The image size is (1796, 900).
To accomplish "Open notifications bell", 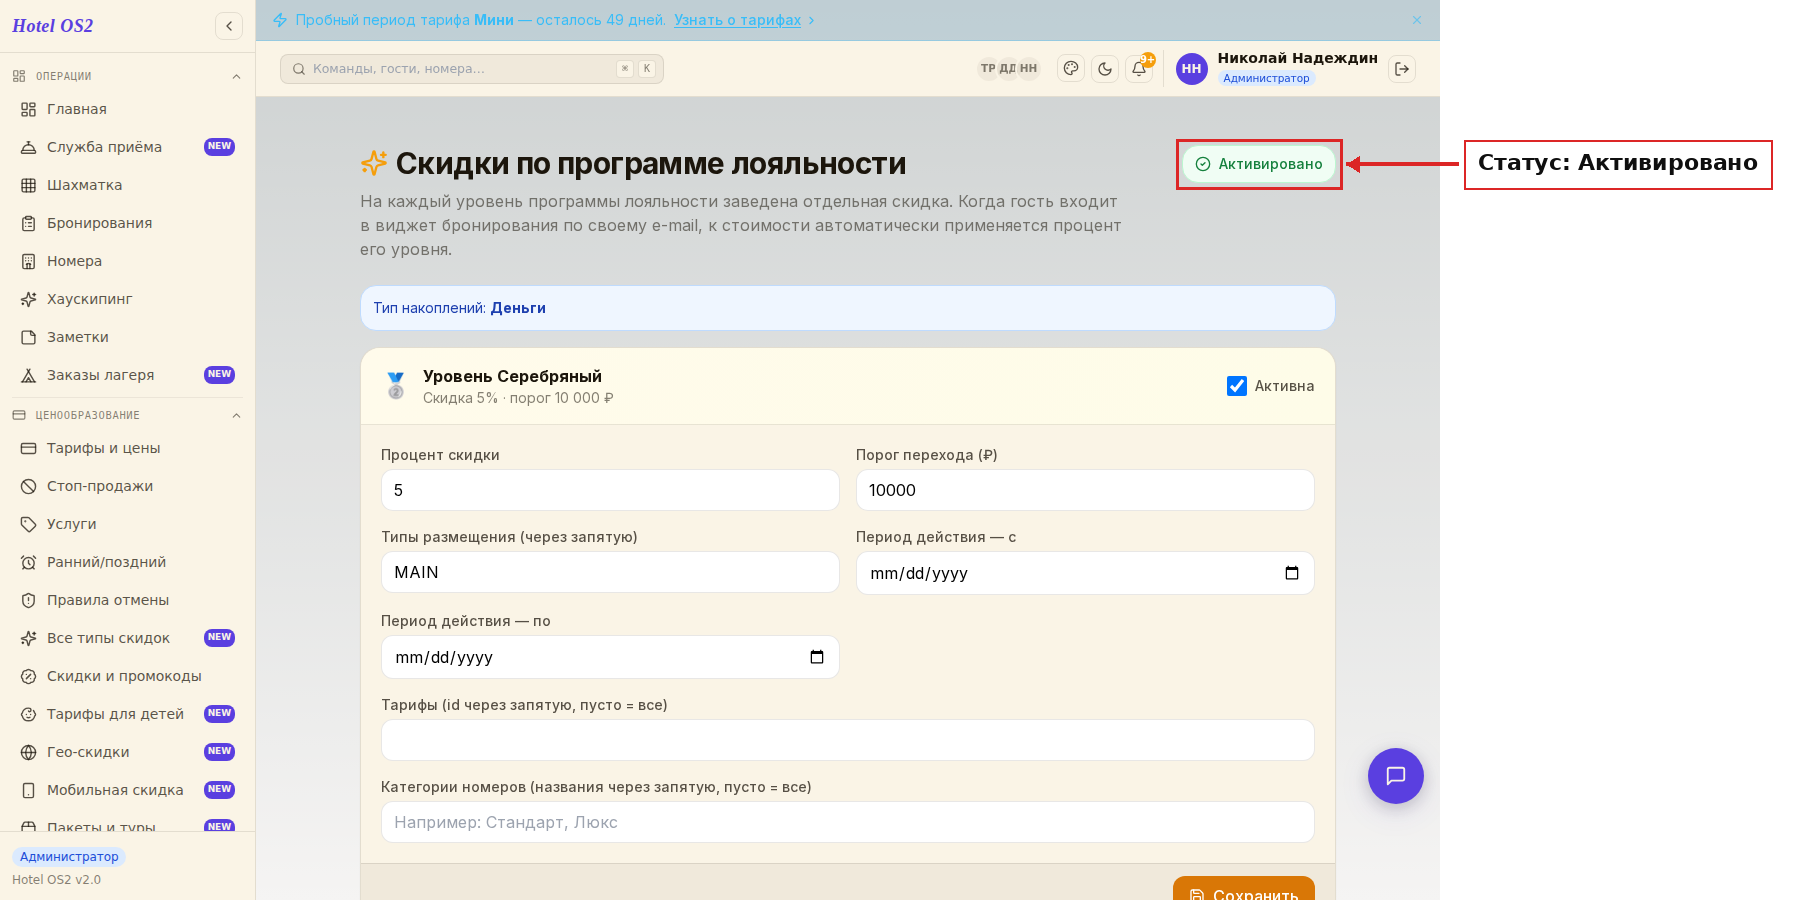I will pos(1139,69).
